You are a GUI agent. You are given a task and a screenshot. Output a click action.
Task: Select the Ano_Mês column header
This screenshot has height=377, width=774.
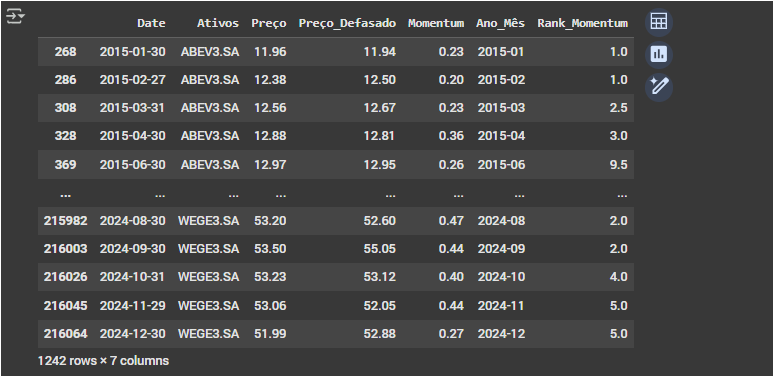501,23
